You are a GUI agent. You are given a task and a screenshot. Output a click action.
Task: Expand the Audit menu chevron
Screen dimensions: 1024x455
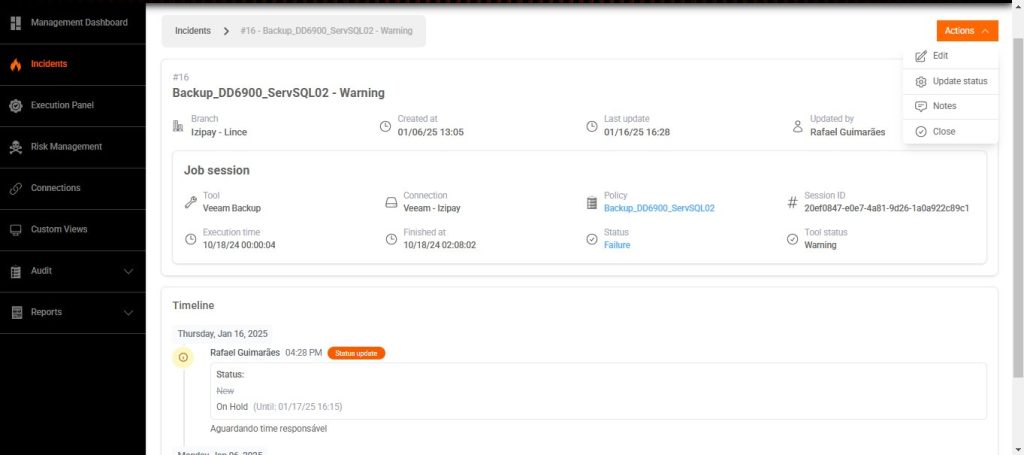(x=128, y=271)
